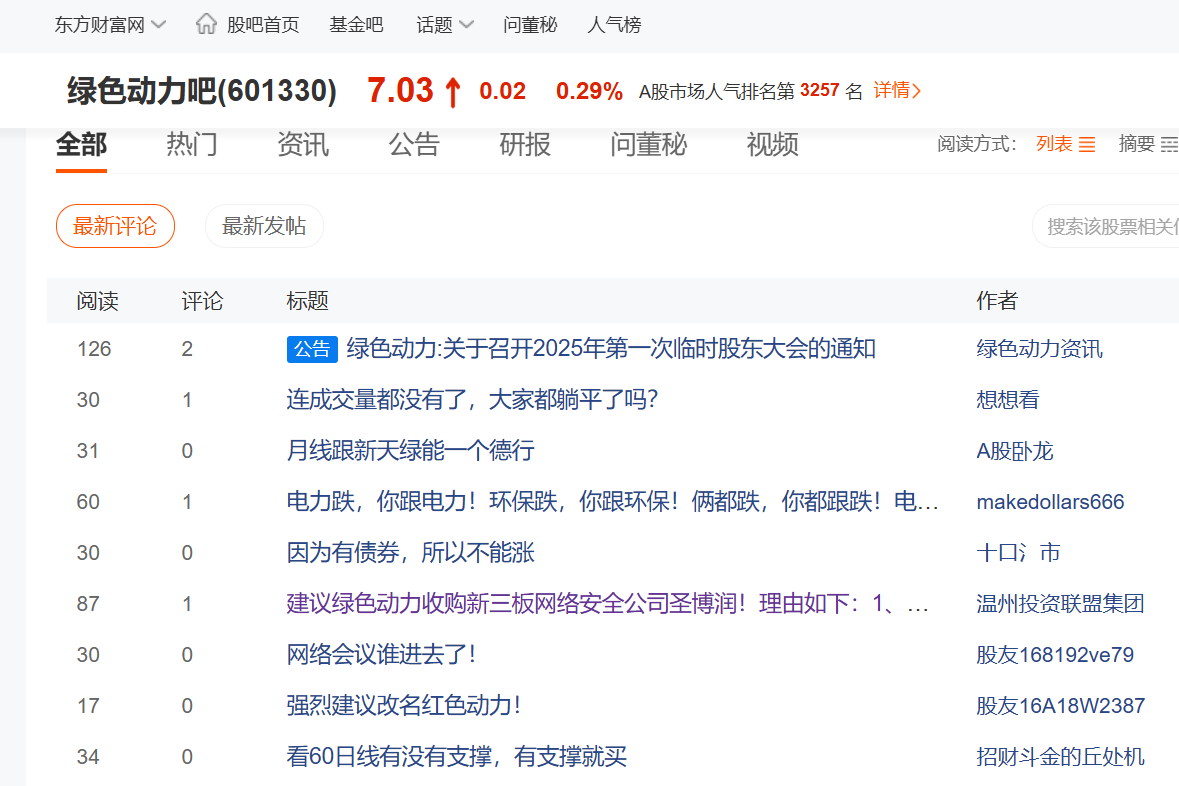Open the 问董秘 top navigation link
1179x786 pixels.
(x=530, y=25)
